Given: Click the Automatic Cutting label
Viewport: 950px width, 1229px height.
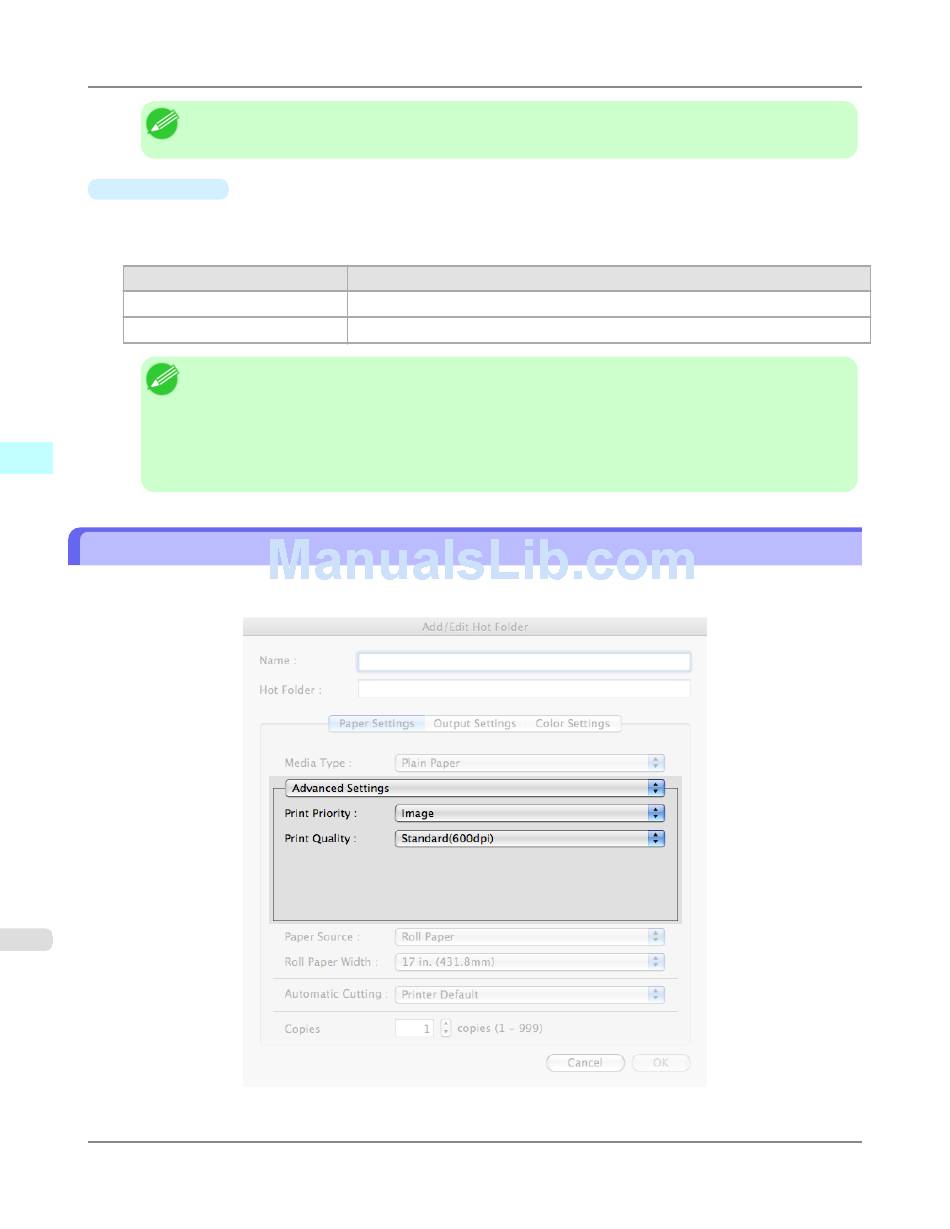Looking at the screenshot, I should click(336, 994).
